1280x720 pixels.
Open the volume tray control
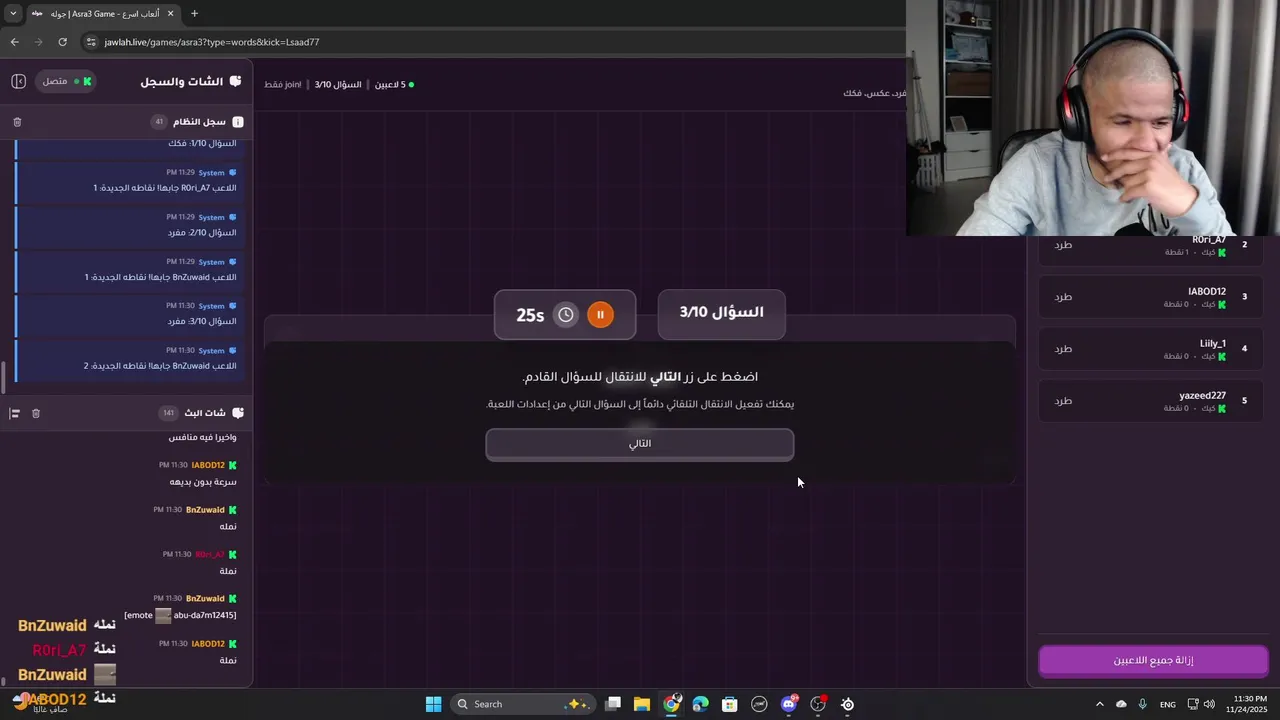pos(1209,704)
